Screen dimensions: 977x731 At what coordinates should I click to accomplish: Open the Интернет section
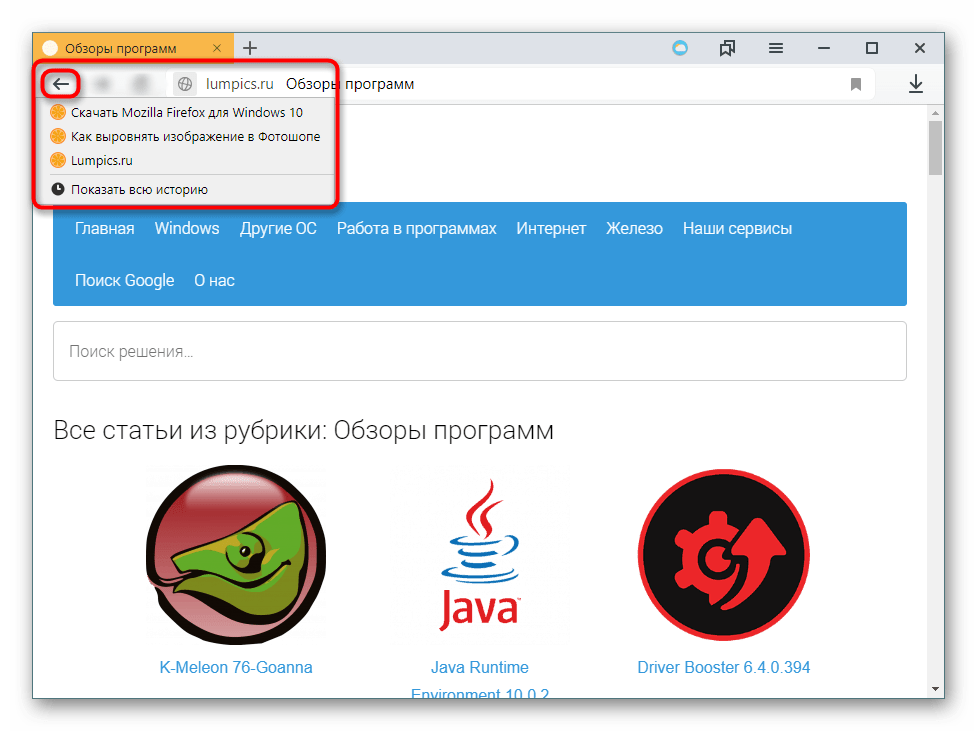pos(551,229)
